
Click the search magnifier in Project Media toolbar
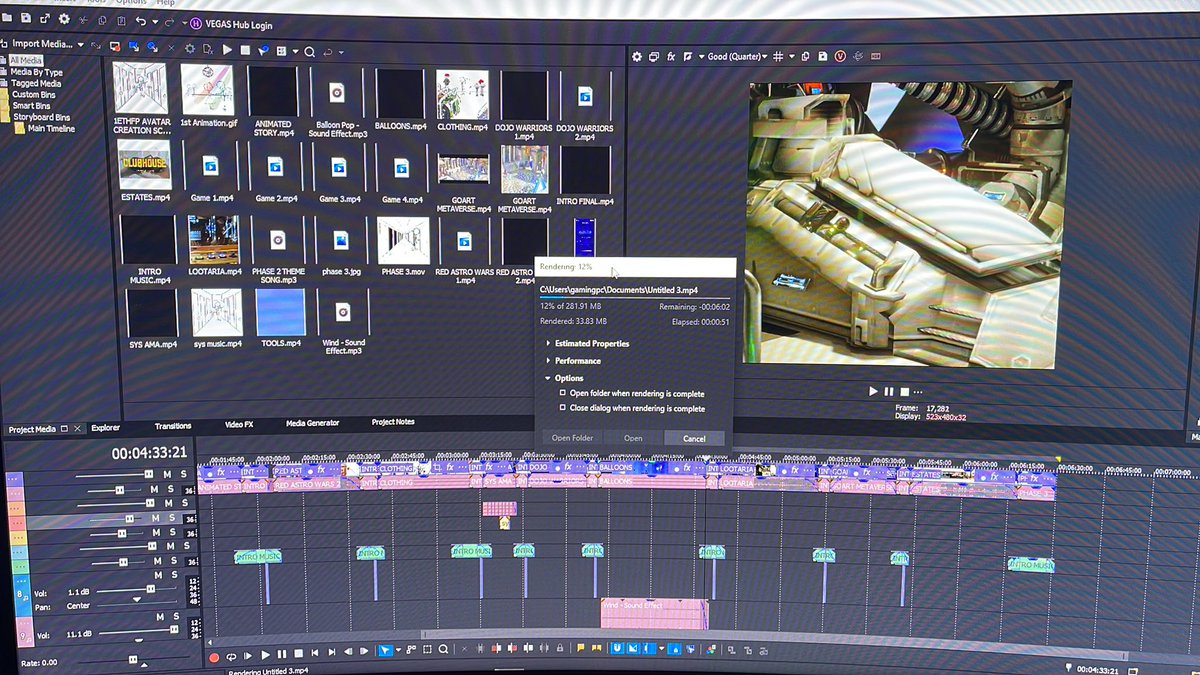pyautogui.click(x=309, y=51)
